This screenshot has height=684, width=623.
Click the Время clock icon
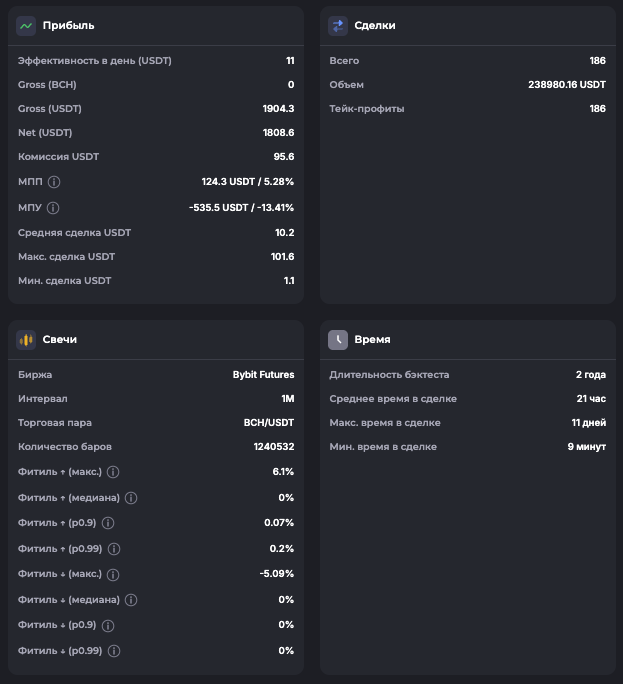pos(338,339)
